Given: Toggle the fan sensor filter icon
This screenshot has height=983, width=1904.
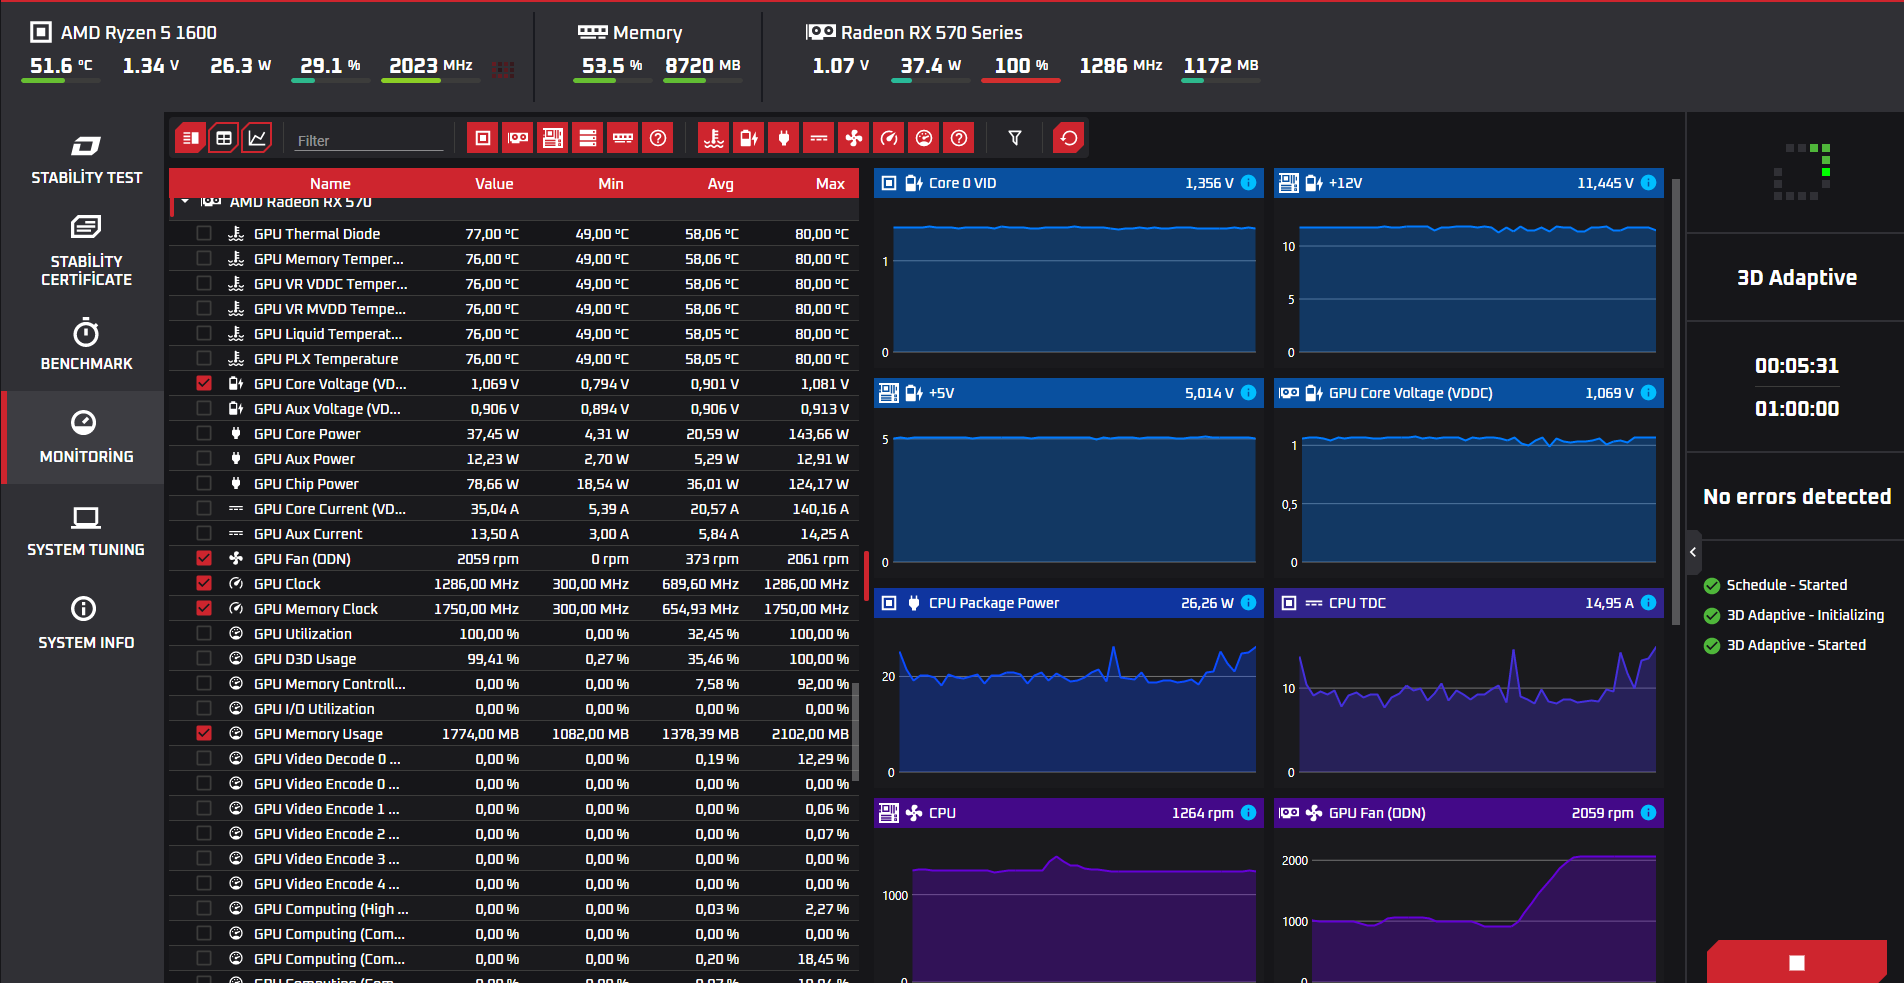Looking at the screenshot, I should 854,138.
